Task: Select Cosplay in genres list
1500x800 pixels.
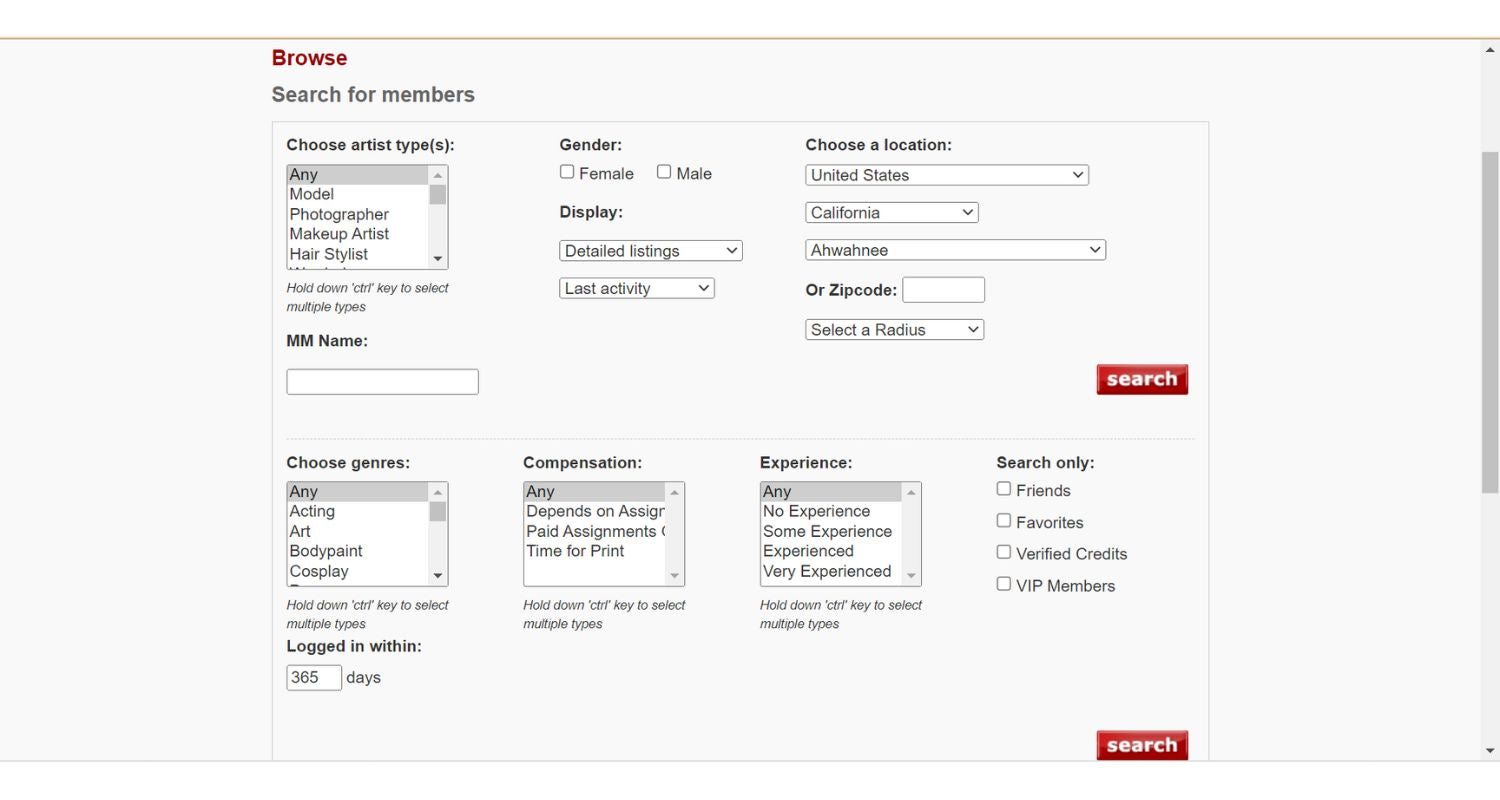Action: point(358,571)
